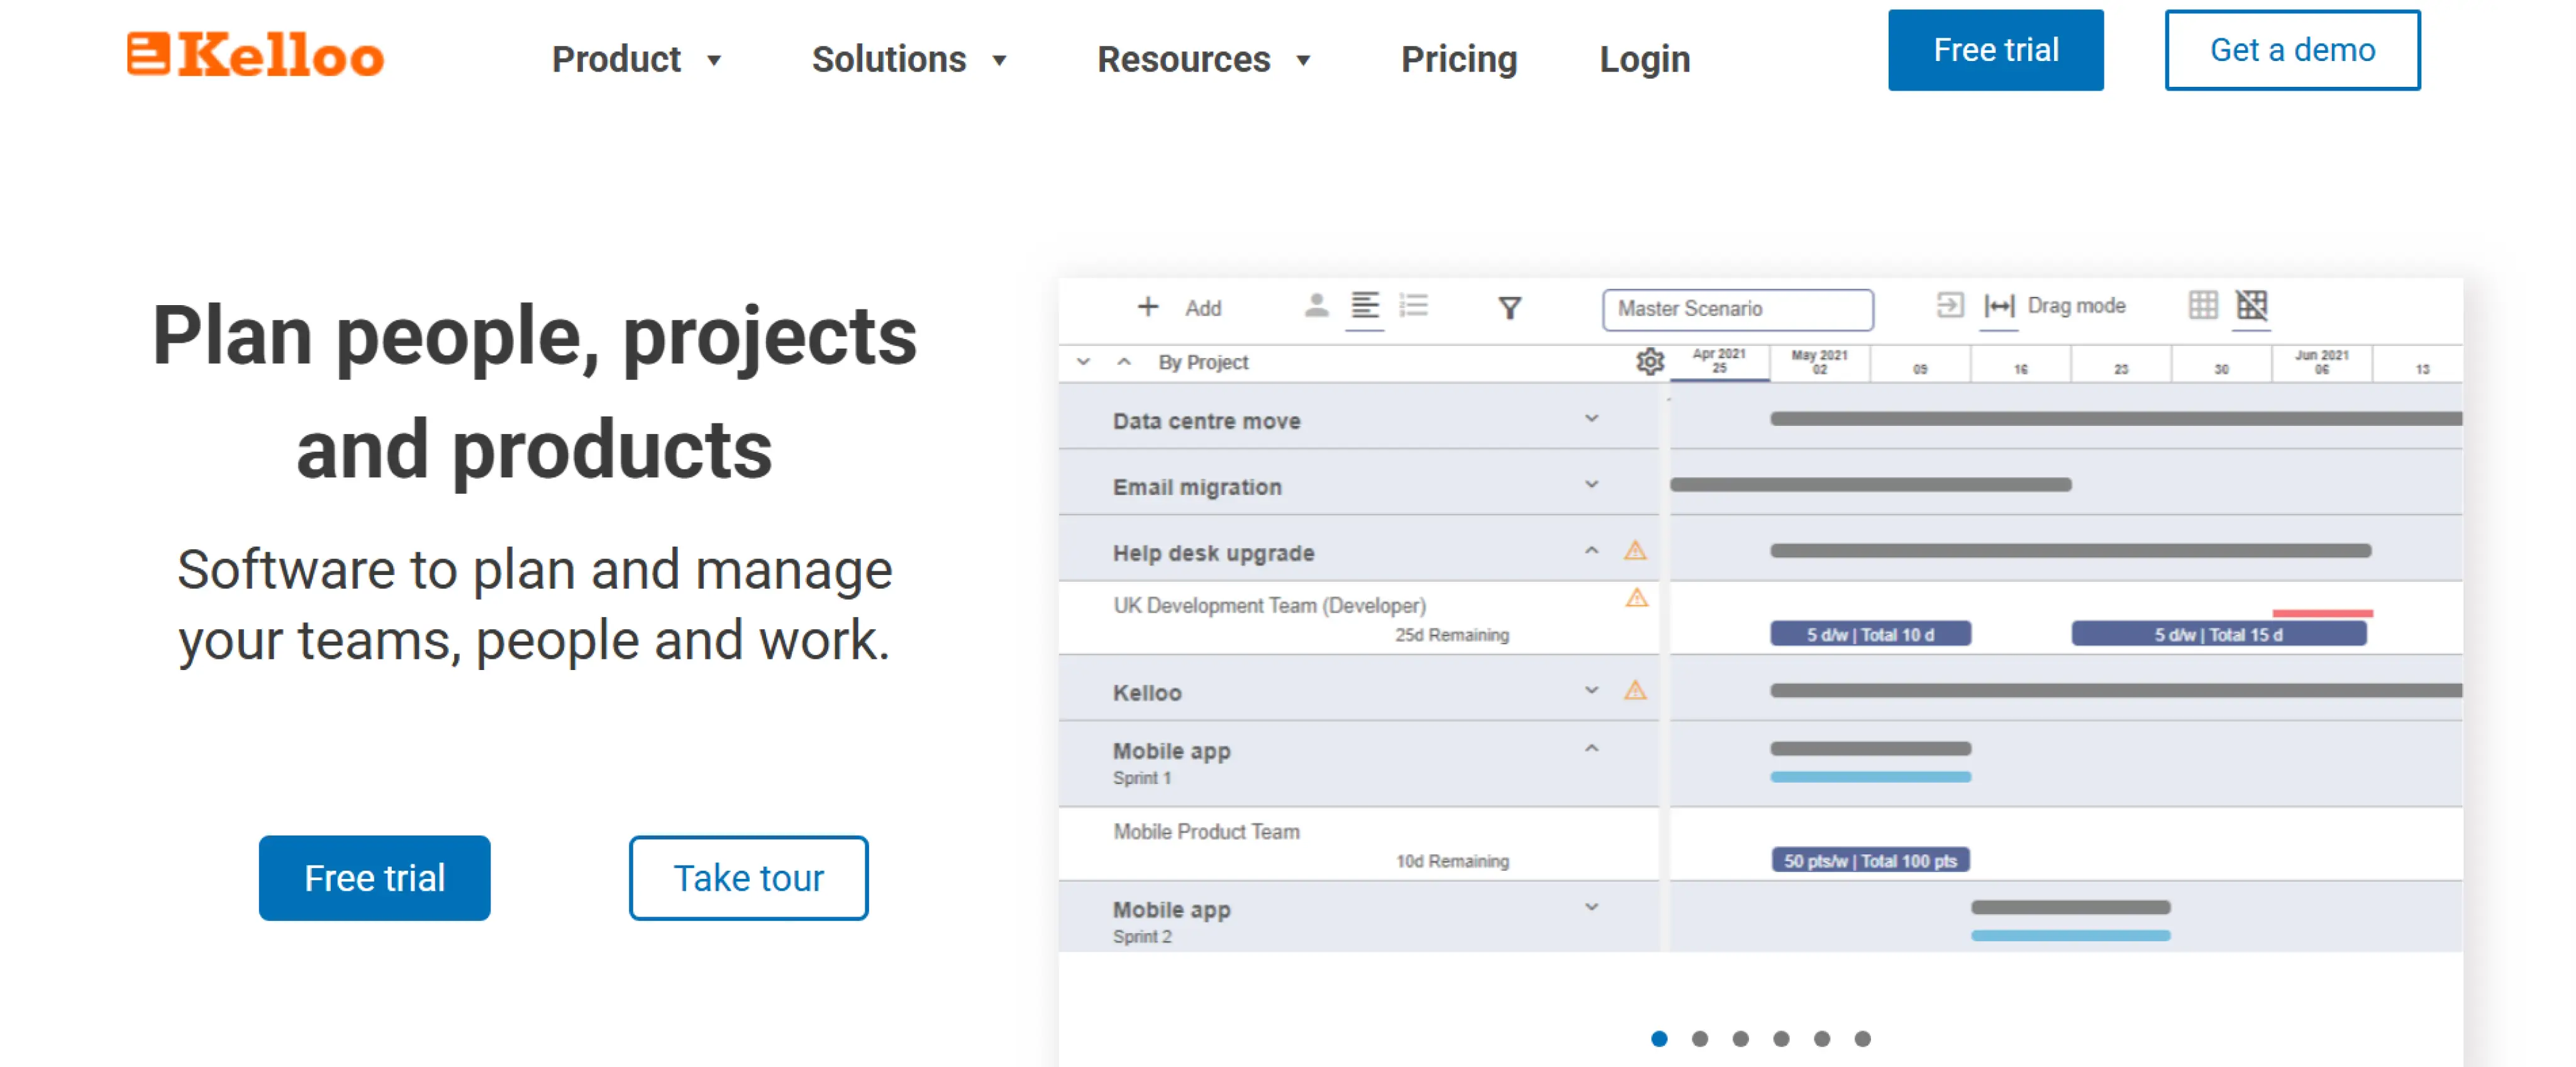The image size is (2576, 1067).
Task: Toggle the Drag mode arrows icon
Action: tap(1998, 306)
